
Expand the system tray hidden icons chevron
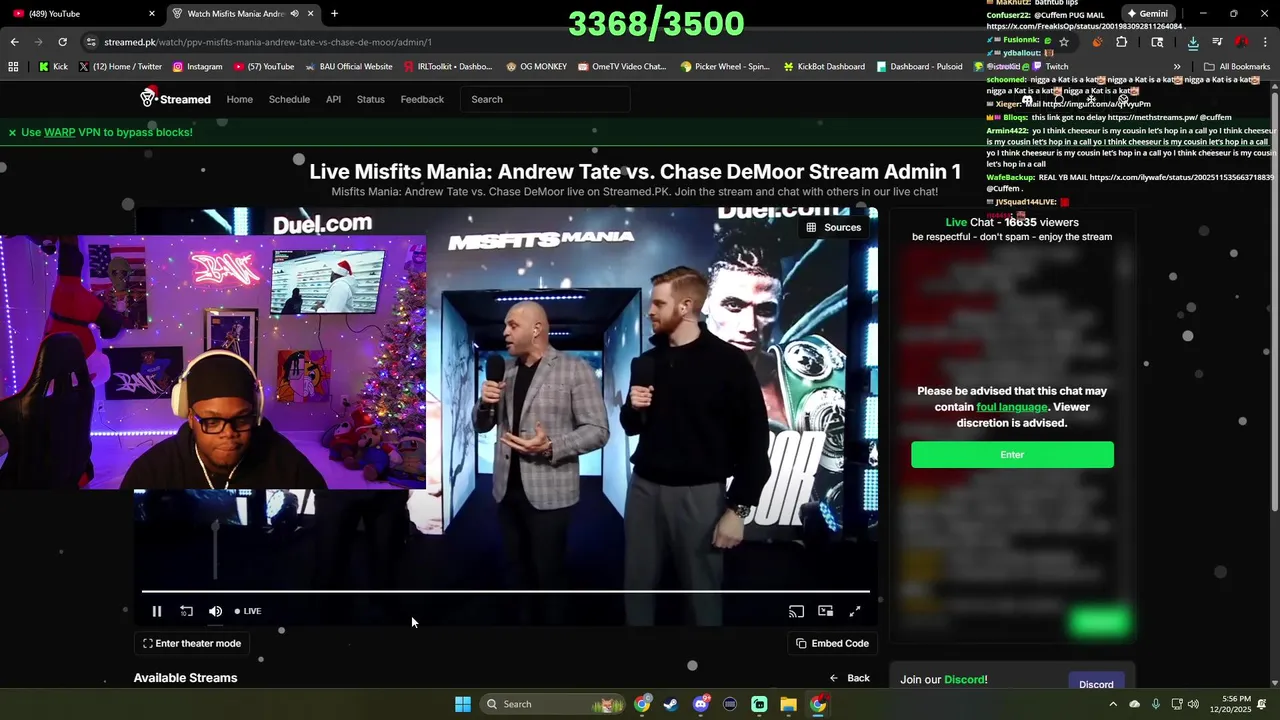point(1113,704)
